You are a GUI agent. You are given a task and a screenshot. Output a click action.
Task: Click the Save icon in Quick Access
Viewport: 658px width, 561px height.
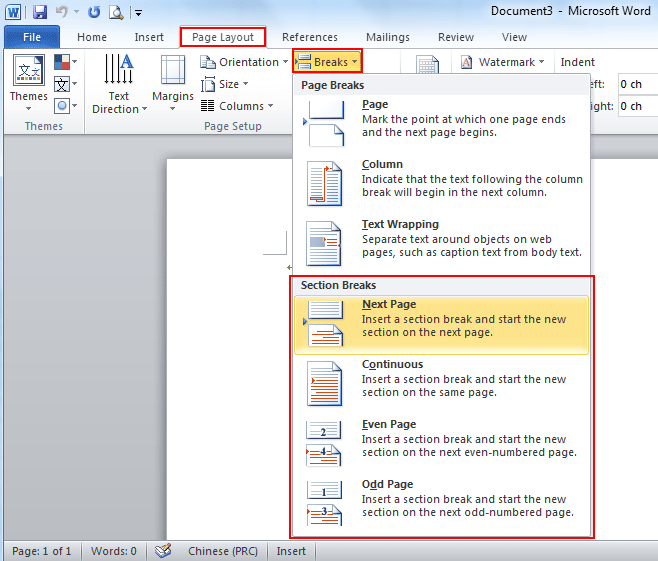tap(40, 12)
